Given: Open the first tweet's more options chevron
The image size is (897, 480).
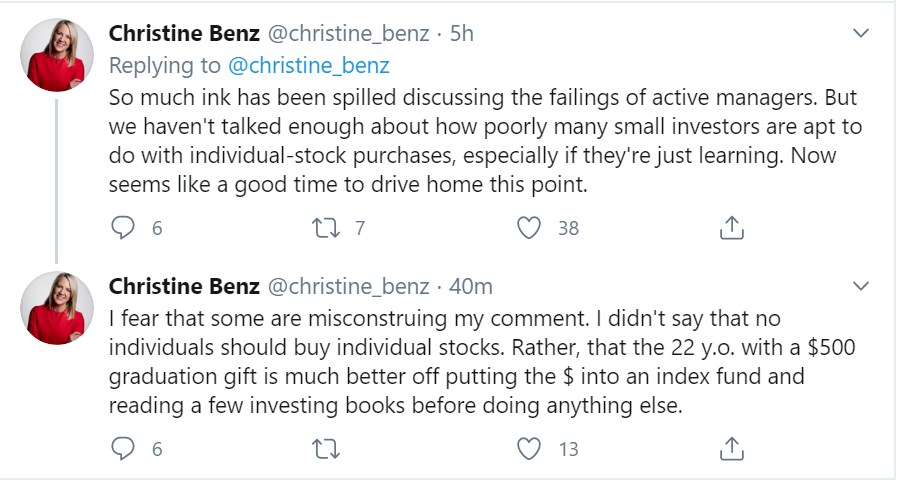Looking at the screenshot, I should click(x=859, y=34).
